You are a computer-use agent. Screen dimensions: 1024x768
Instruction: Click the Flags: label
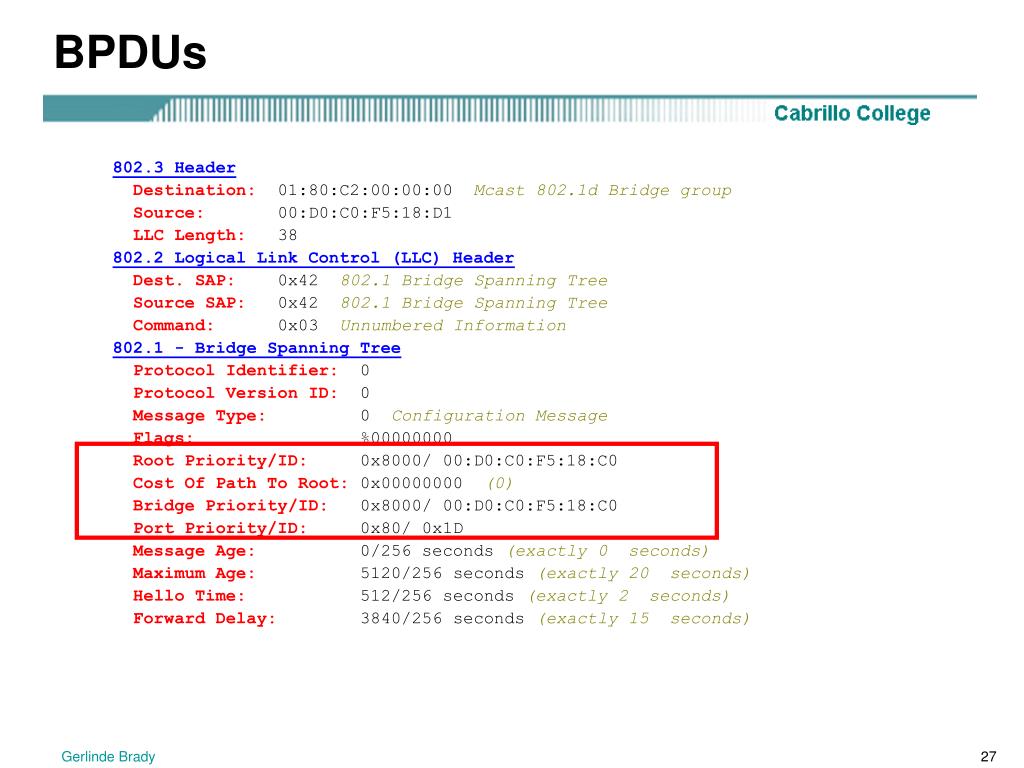click(163, 437)
